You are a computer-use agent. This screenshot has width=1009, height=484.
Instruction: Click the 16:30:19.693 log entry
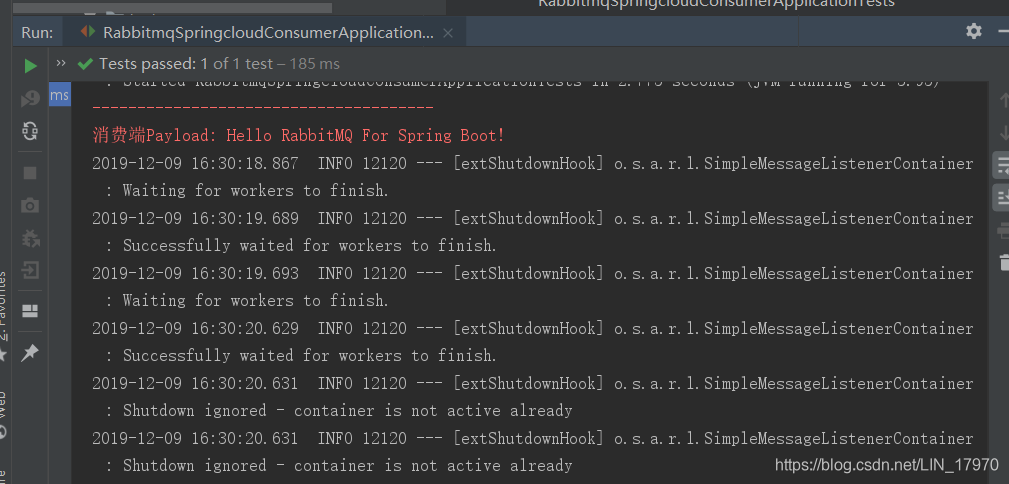[x=532, y=274]
